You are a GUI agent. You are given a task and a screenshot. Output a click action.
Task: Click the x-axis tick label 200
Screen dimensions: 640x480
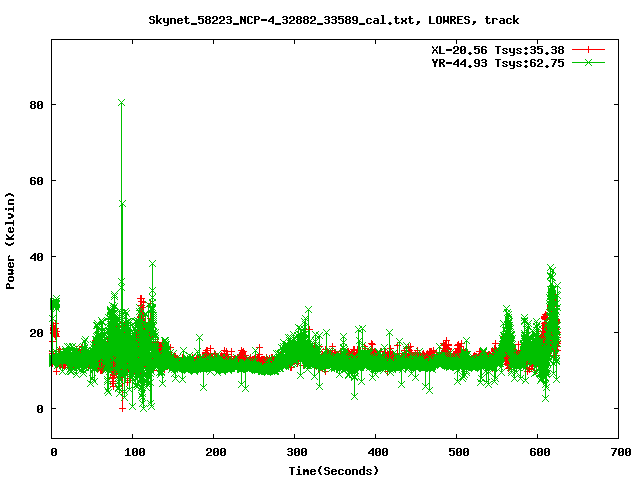216,452
